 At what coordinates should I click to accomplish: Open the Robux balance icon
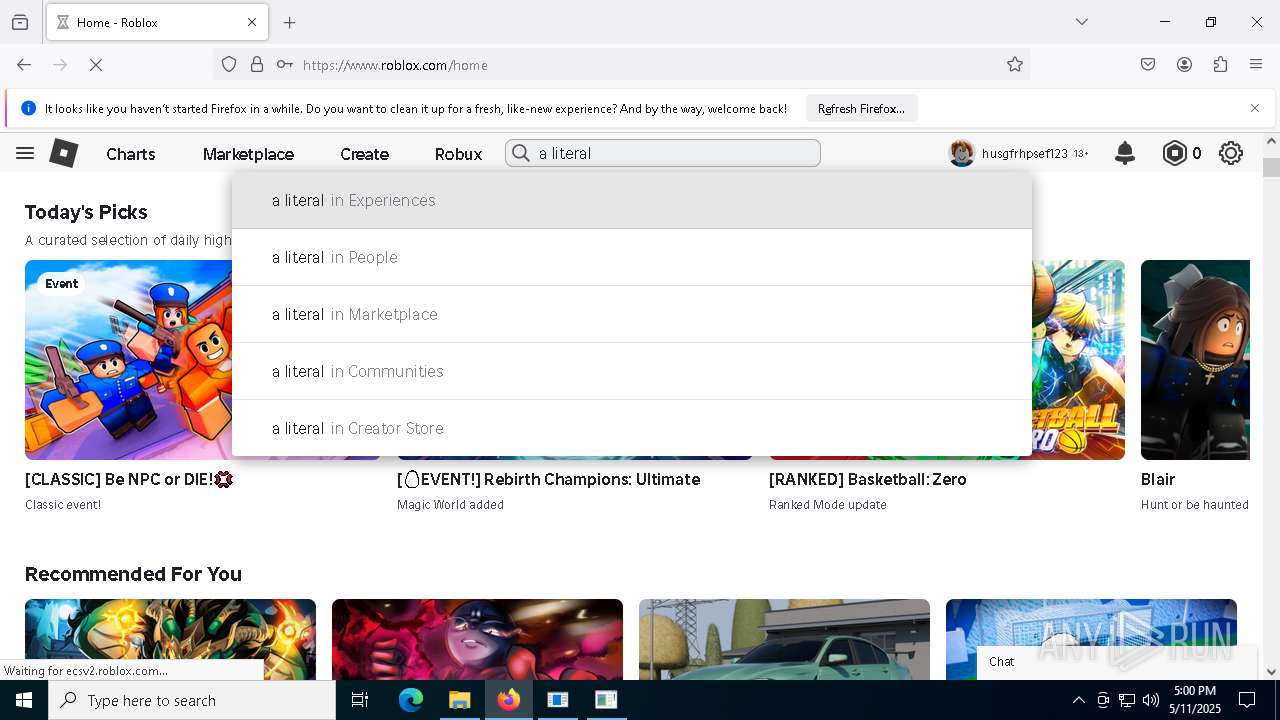[1174, 153]
